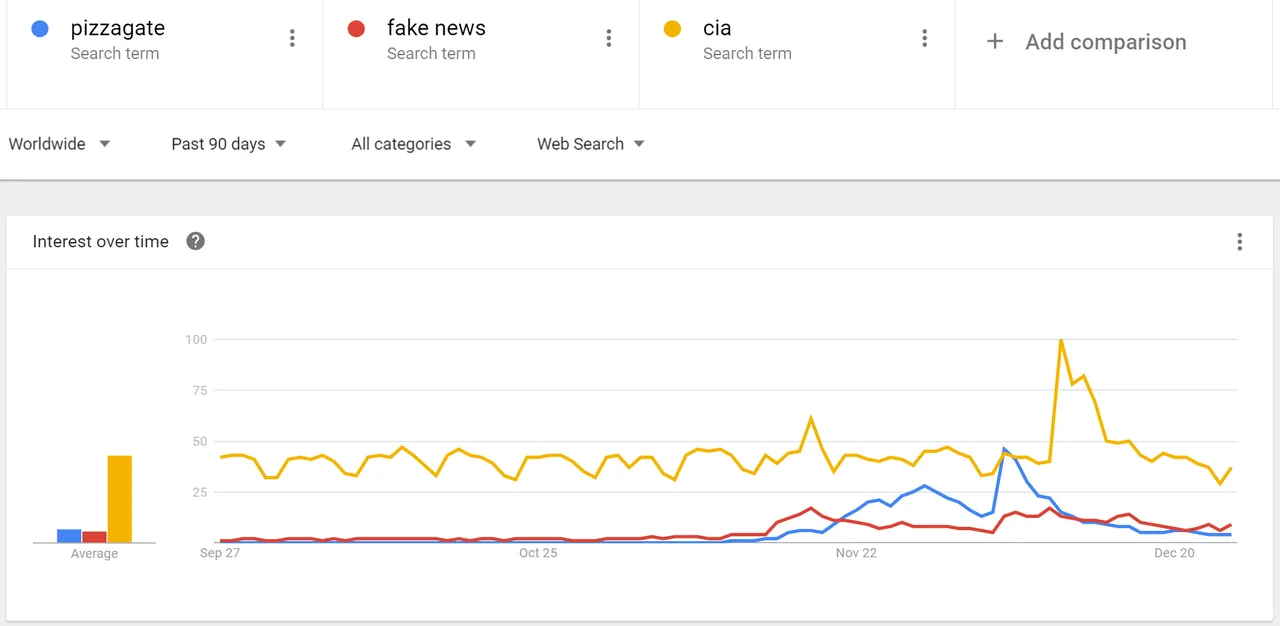This screenshot has width=1280, height=626.
Task: Click the Nov 22 date label on axis
Action: (x=856, y=553)
